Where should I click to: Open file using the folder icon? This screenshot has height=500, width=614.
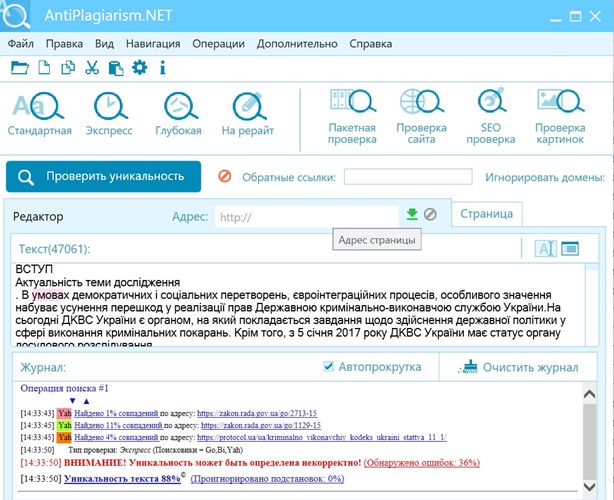20,68
